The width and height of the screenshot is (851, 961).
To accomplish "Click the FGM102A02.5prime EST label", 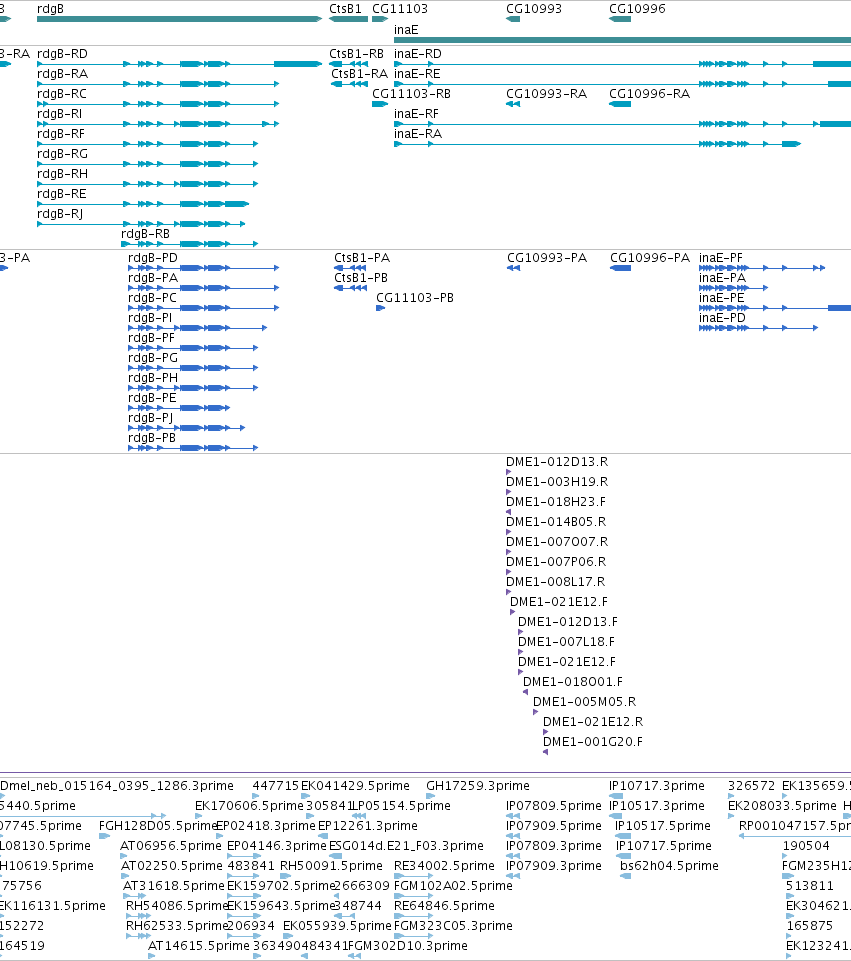I will tap(453, 886).
